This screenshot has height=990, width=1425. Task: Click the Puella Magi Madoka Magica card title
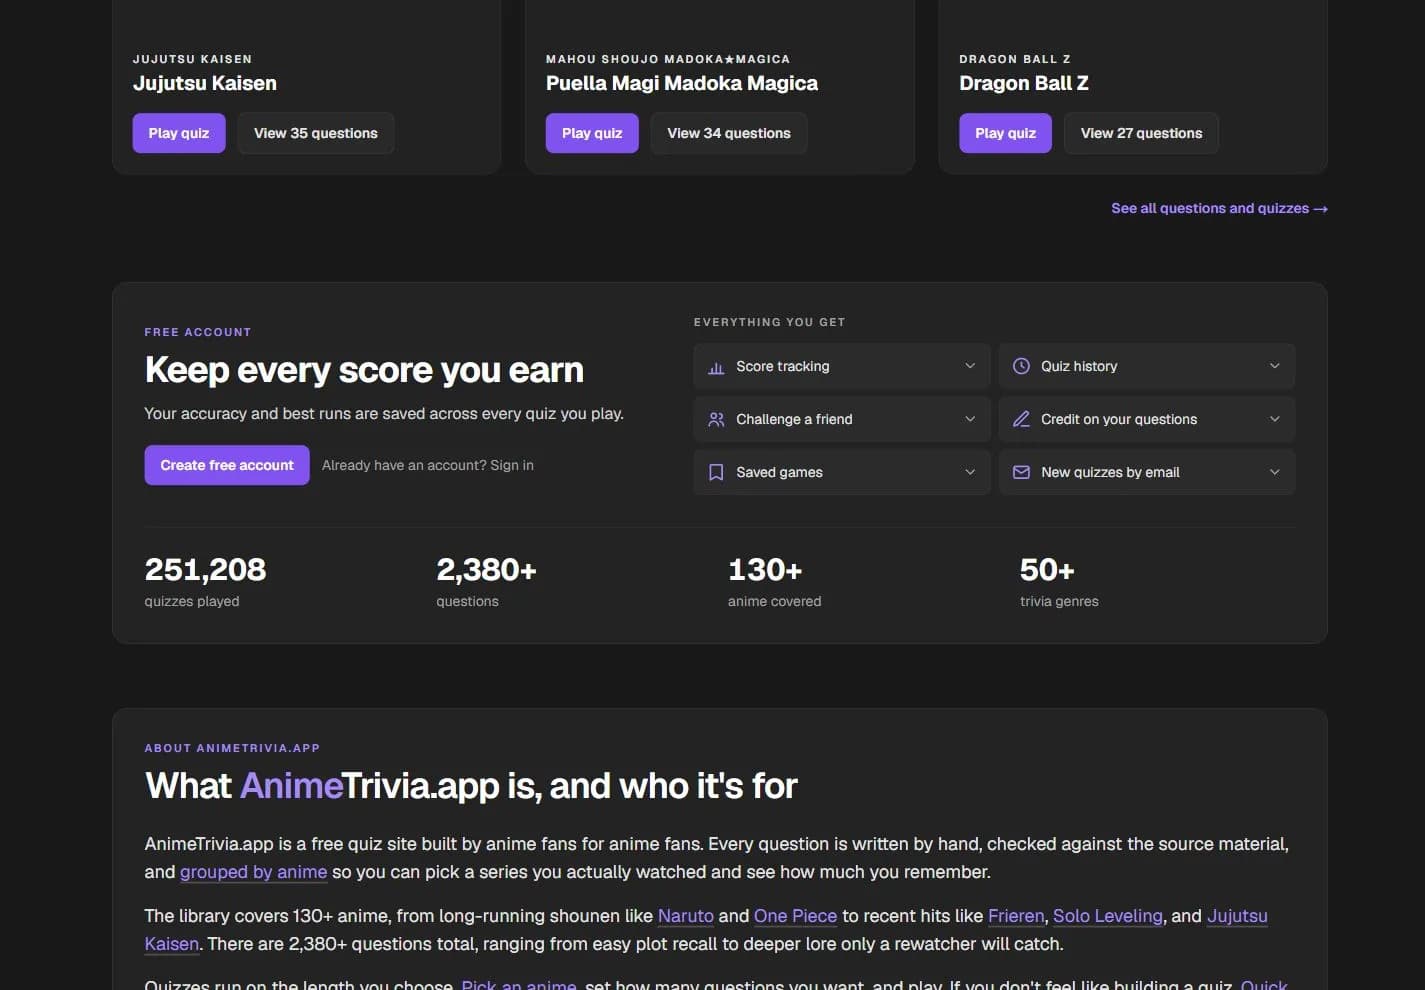(682, 84)
